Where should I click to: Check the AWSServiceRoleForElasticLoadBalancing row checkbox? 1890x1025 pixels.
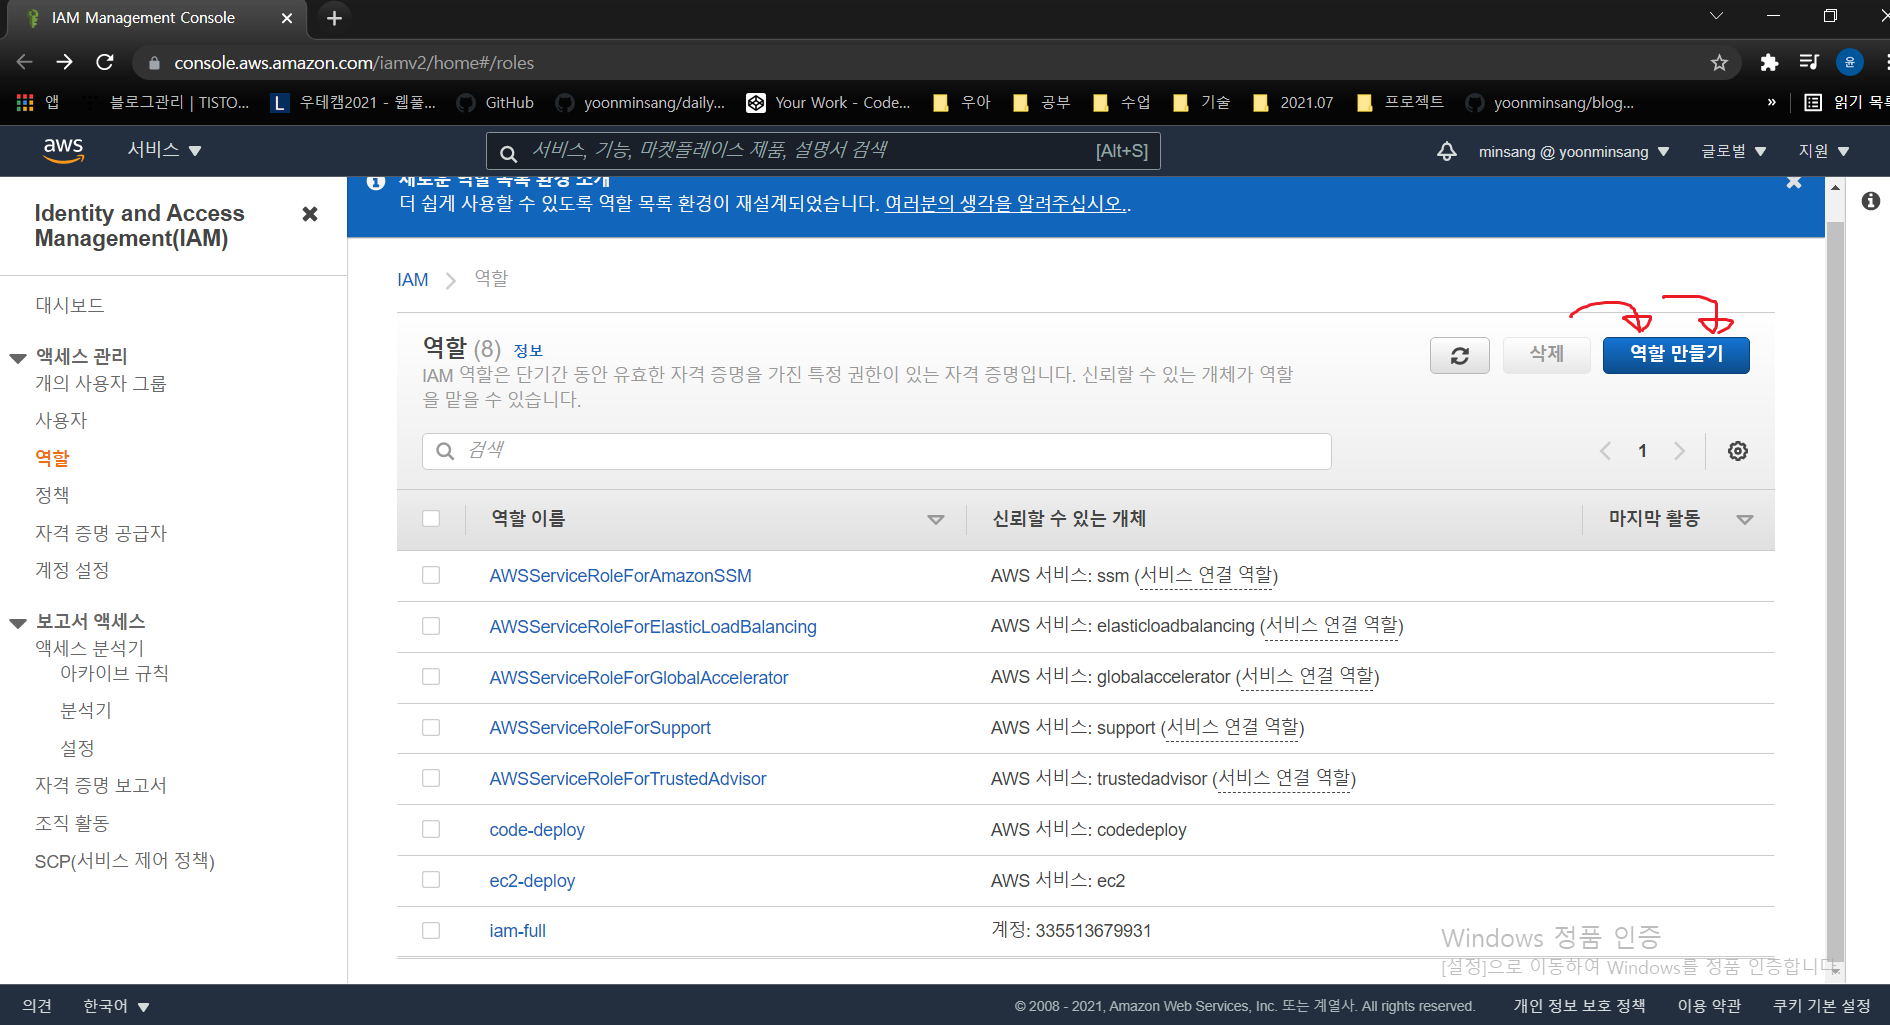coord(431,626)
